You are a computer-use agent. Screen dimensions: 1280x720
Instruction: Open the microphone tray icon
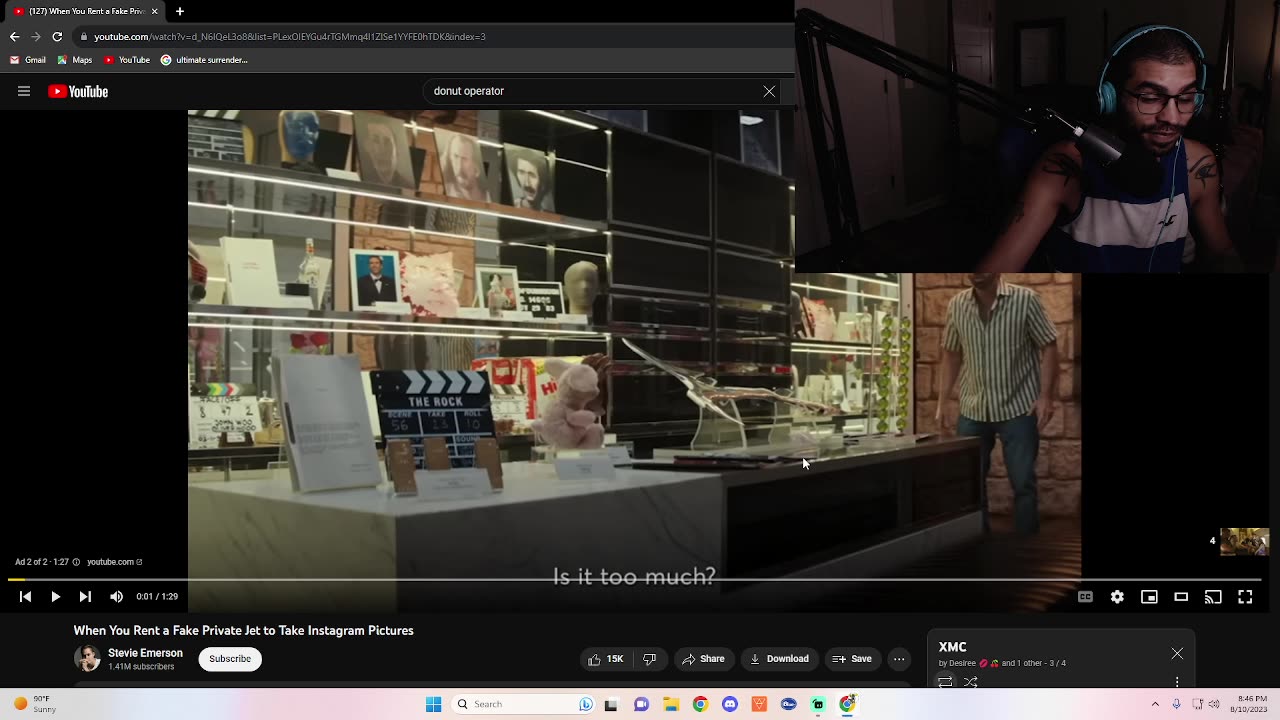(1176, 704)
